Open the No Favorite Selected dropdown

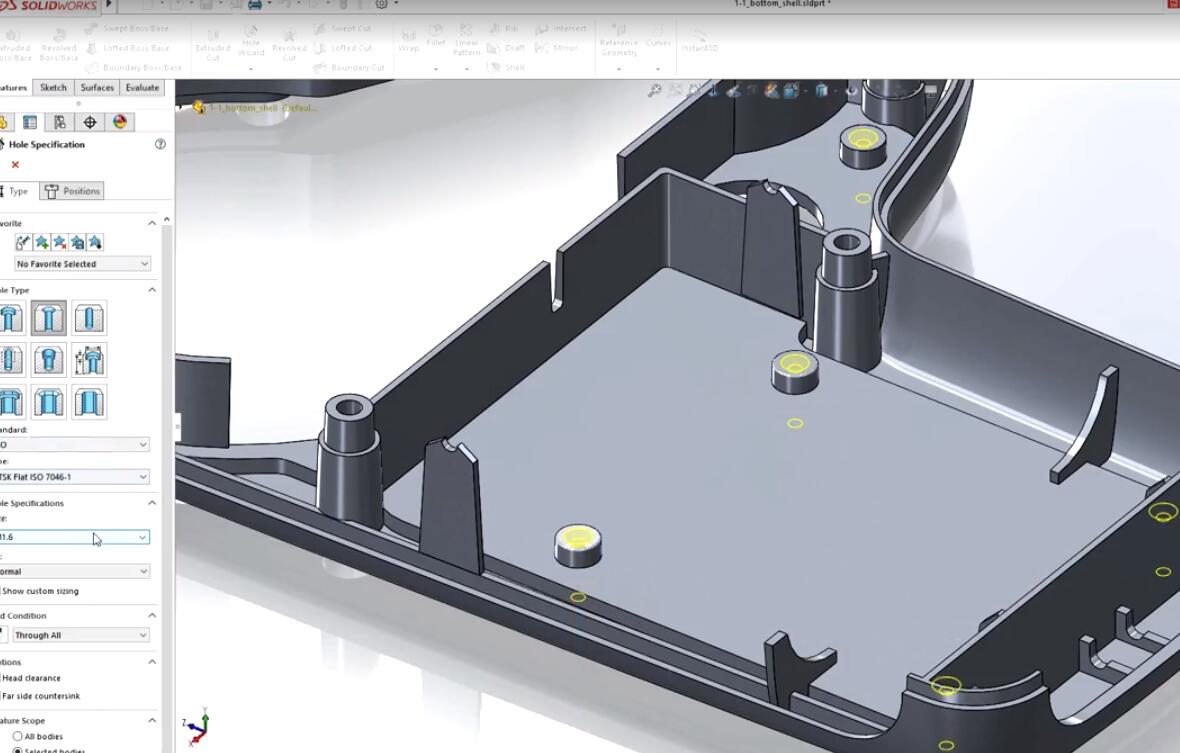pyautogui.click(x=82, y=264)
